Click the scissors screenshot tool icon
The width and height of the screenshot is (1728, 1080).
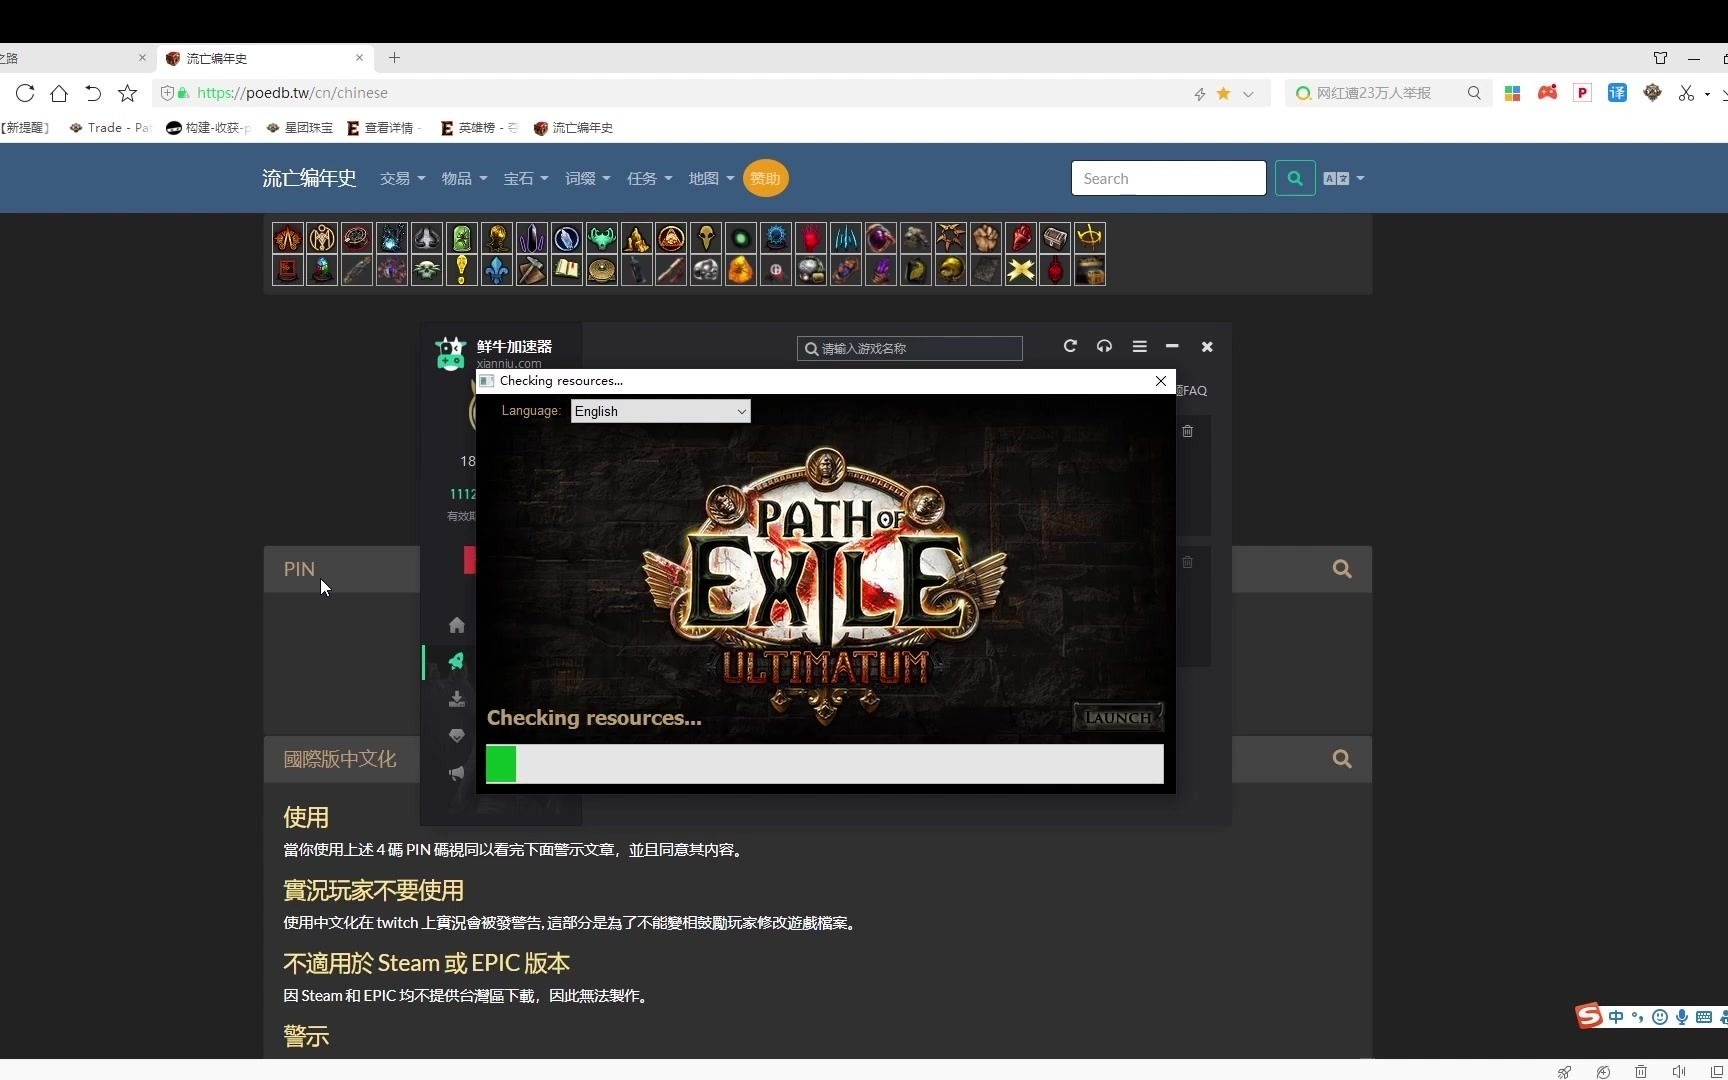point(1687,93)
